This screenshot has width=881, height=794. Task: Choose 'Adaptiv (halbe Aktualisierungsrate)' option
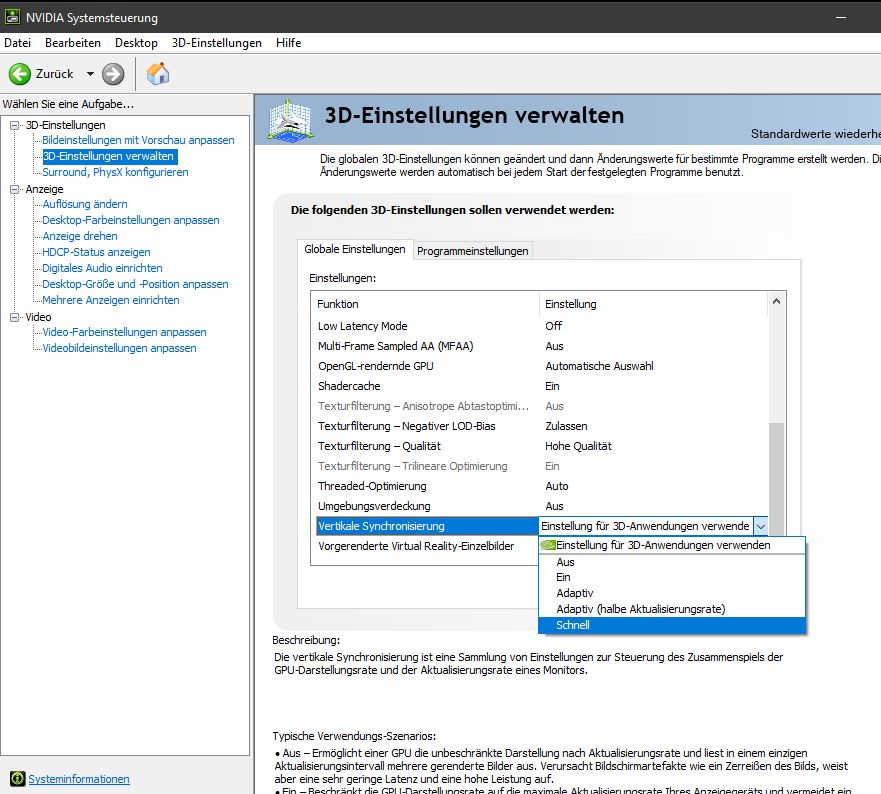click(671, 609)
